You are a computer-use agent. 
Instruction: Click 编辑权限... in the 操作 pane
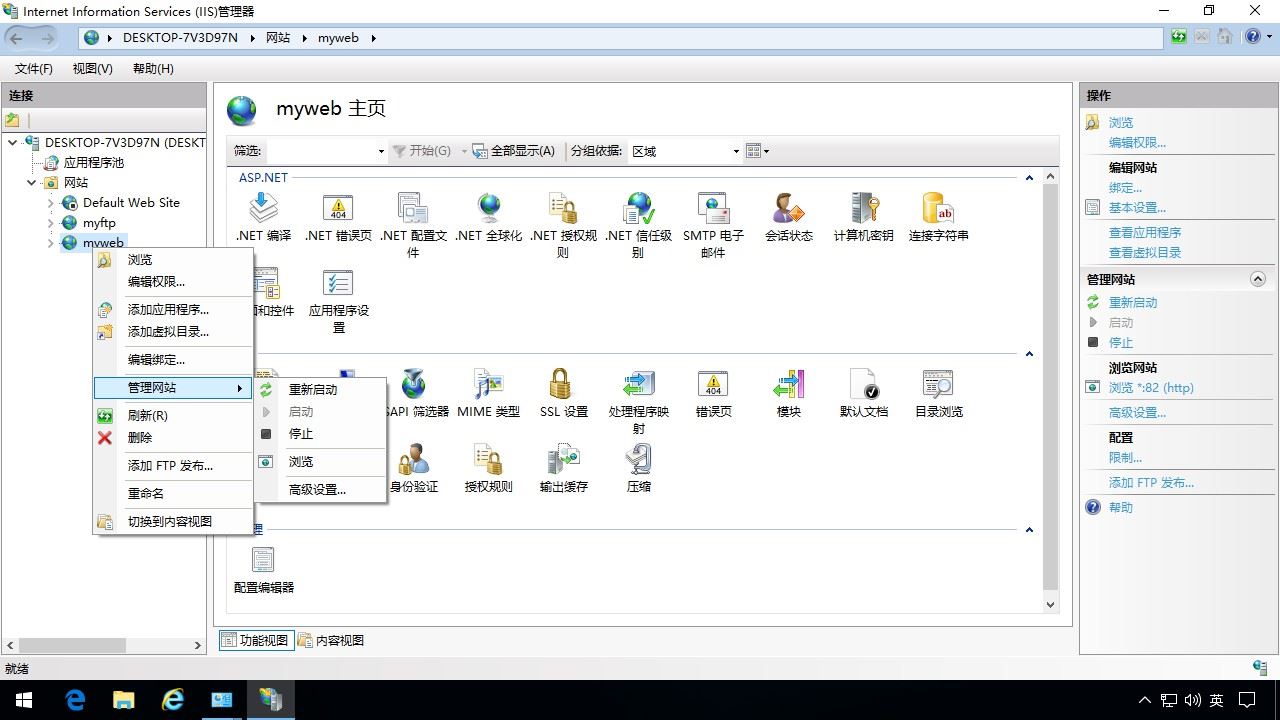[x=1137, y=143]
